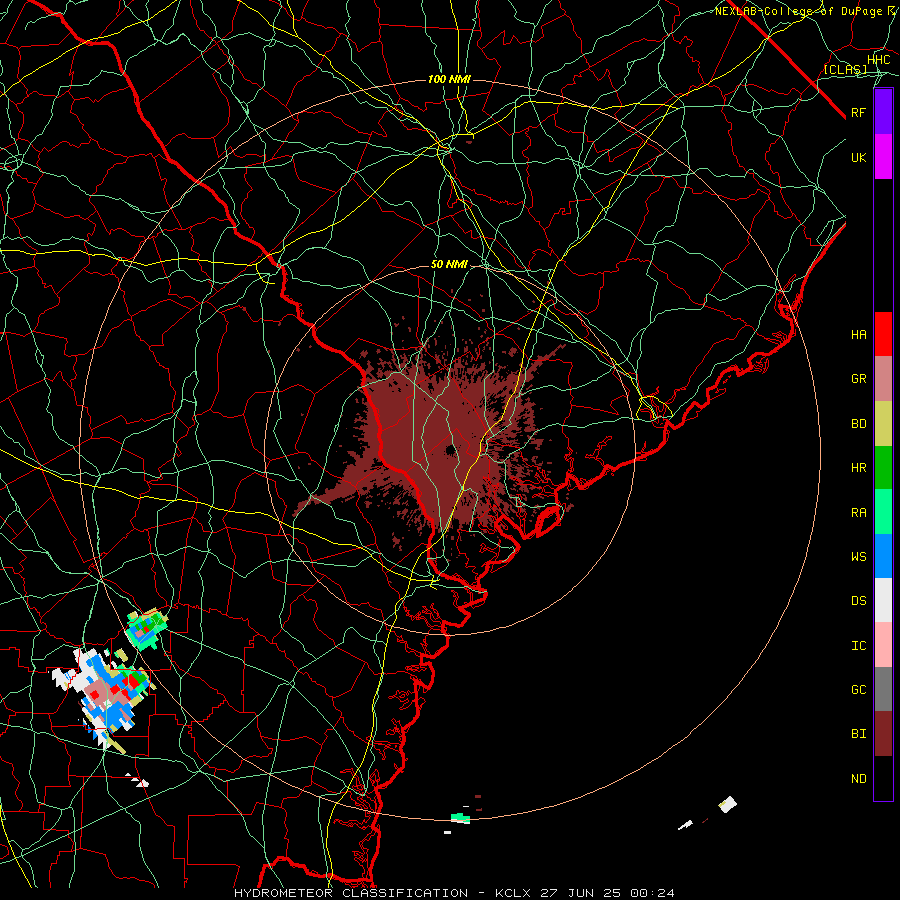
Task: Click the brown BI legend swatch
Action: [883, 734]
